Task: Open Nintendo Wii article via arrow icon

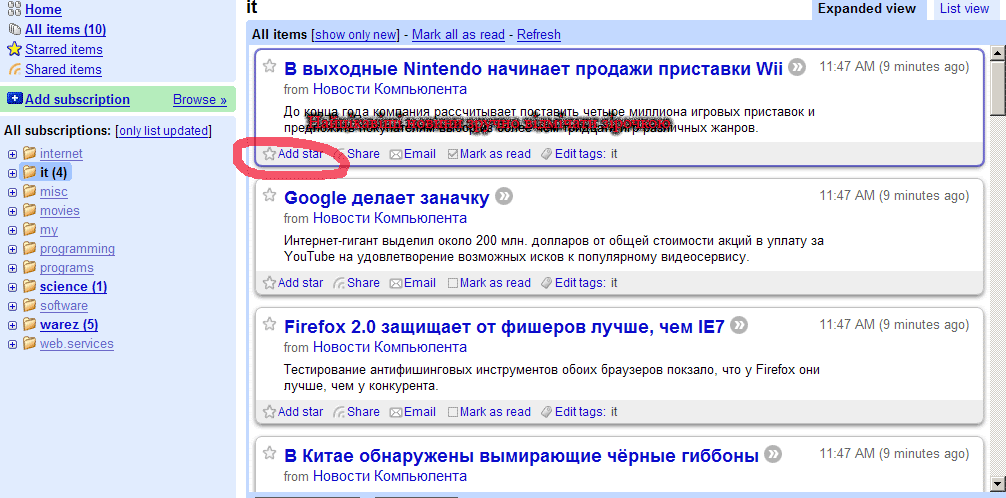Action: 797,67
